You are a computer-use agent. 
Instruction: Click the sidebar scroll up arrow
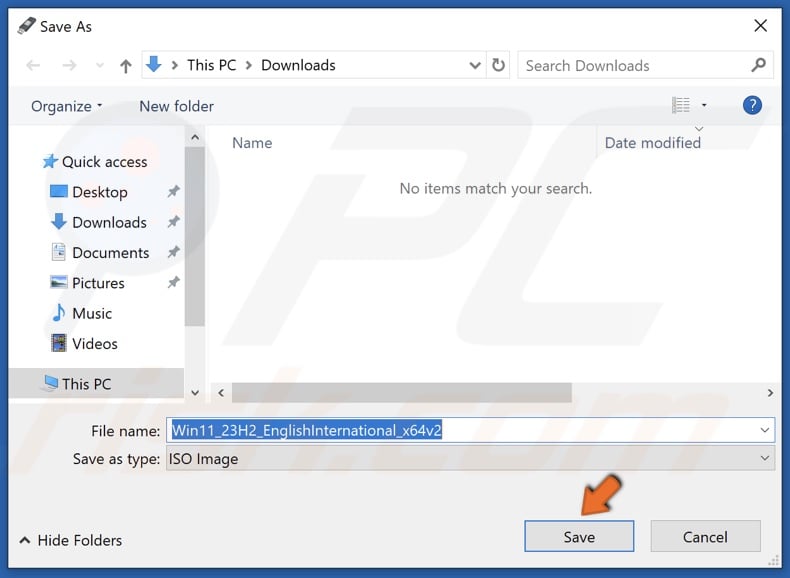point(195,137)
